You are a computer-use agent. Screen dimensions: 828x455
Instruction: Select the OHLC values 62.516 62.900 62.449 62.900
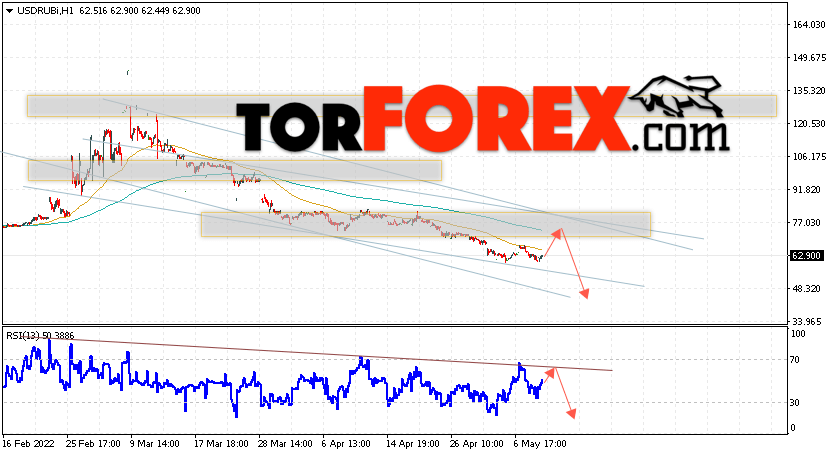140,11
